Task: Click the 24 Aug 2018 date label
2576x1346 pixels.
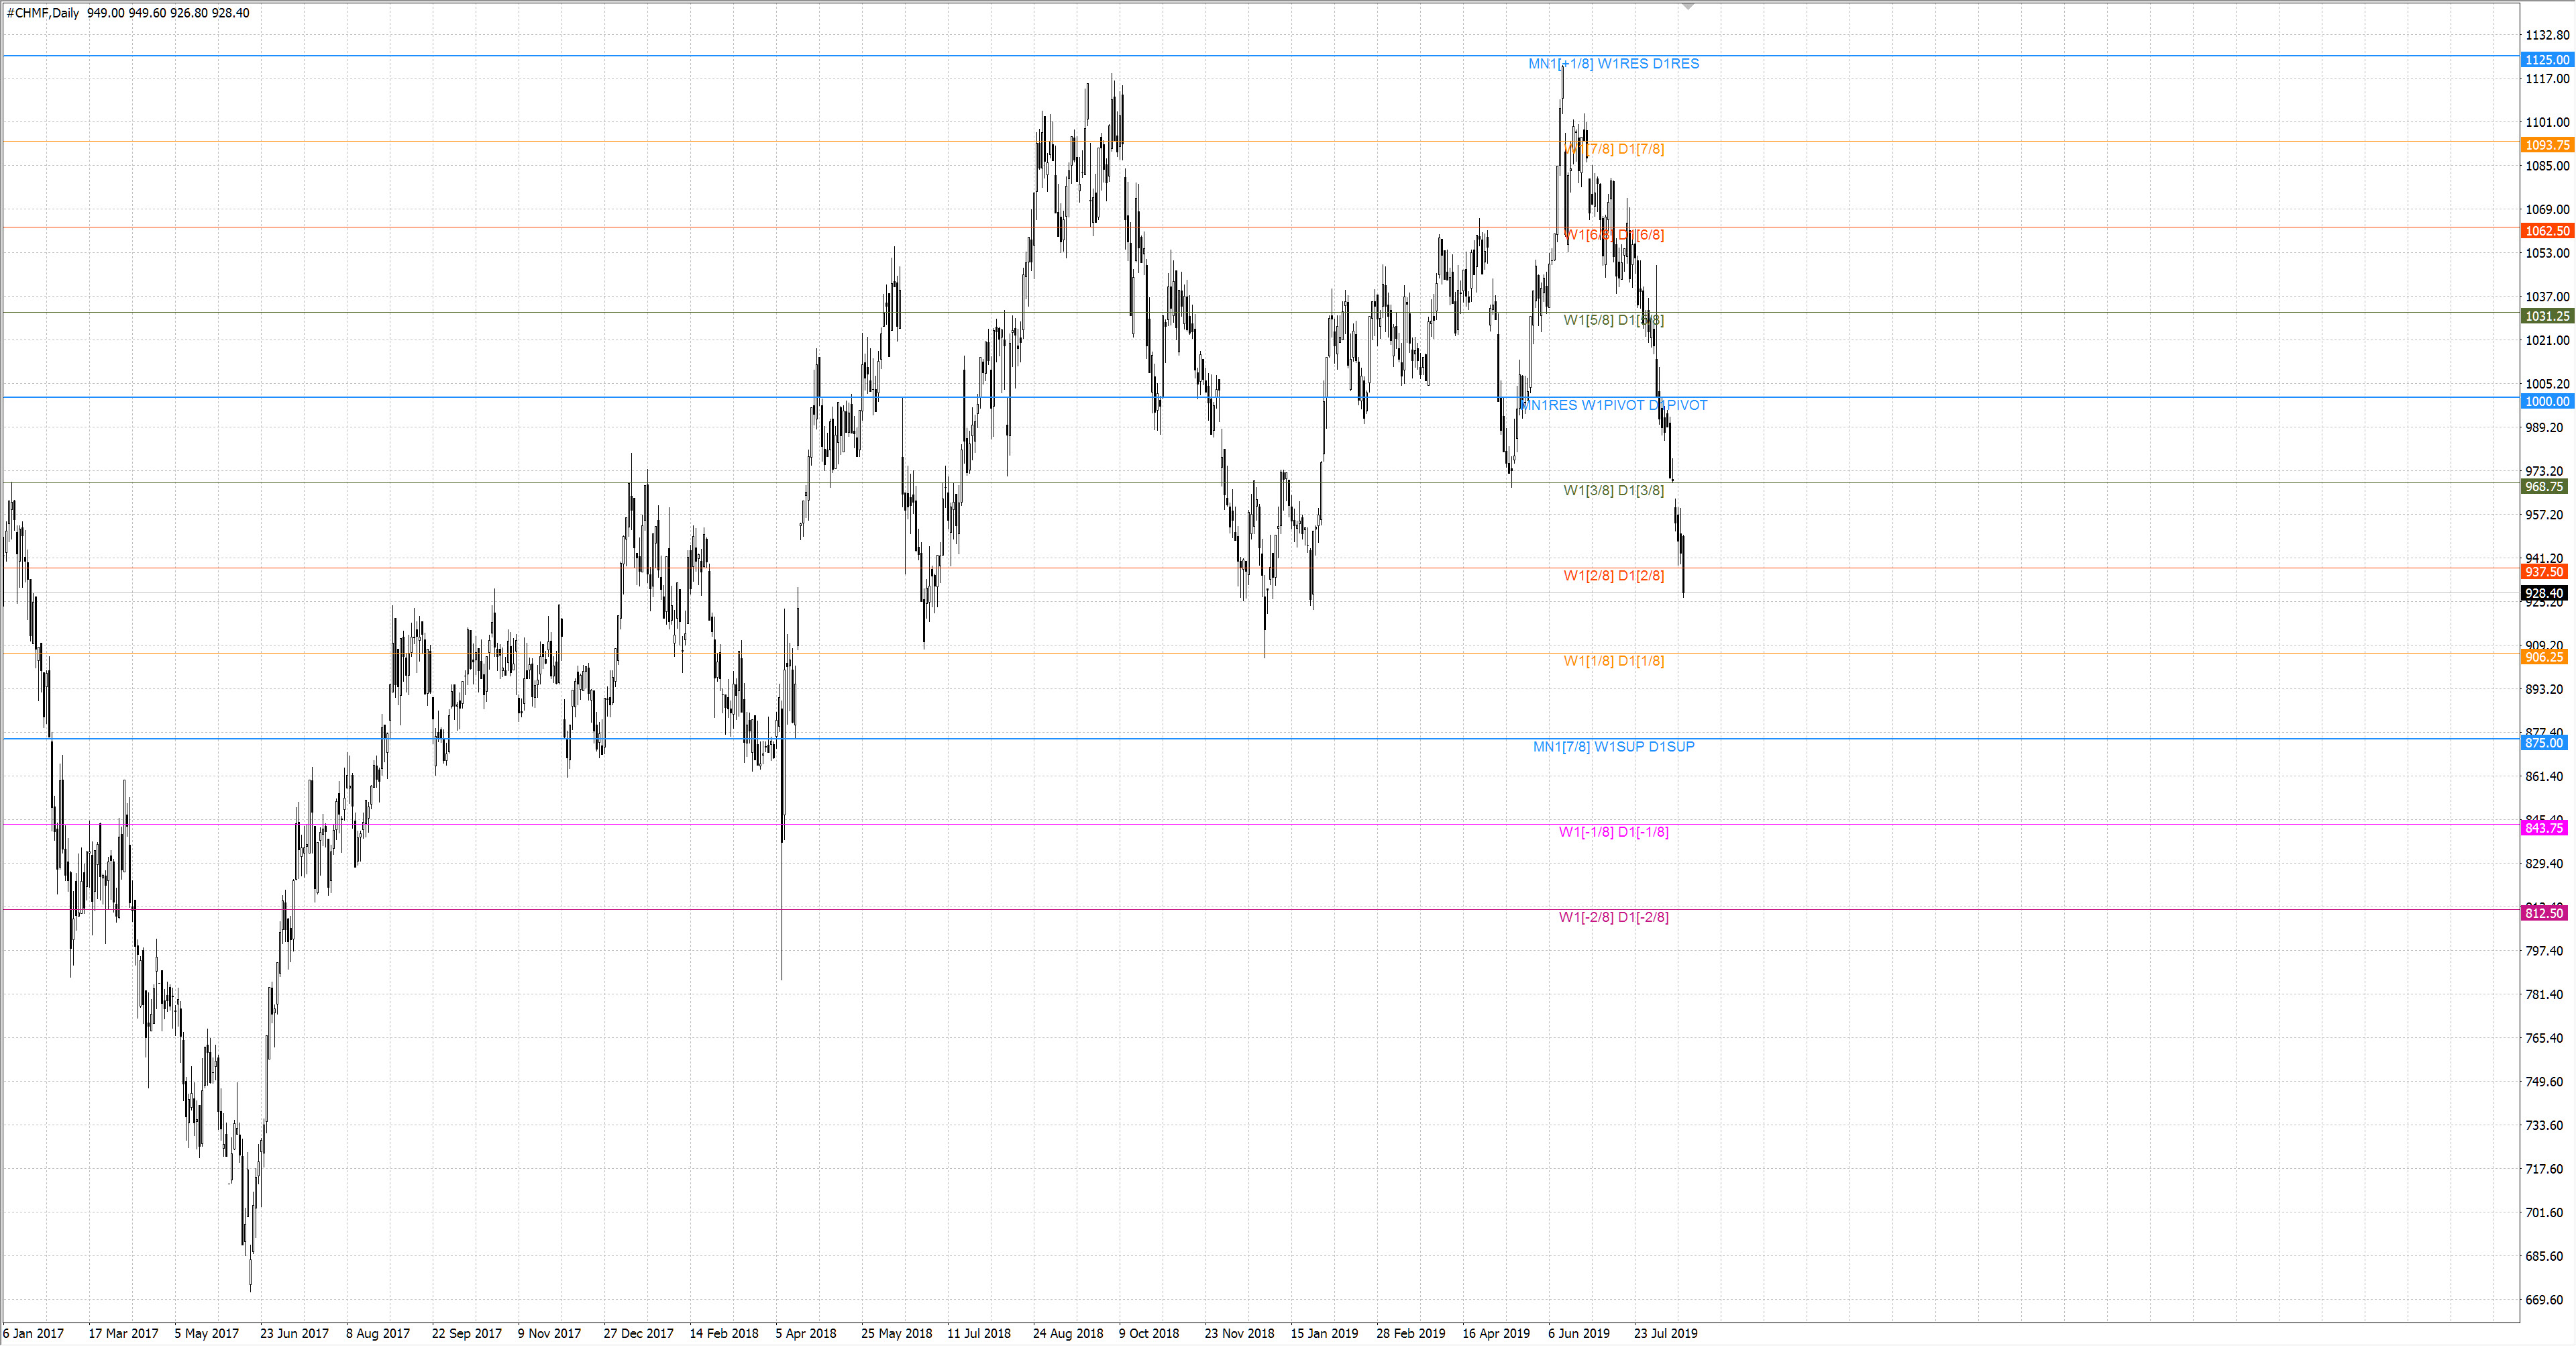Action: point(1067,1333)
